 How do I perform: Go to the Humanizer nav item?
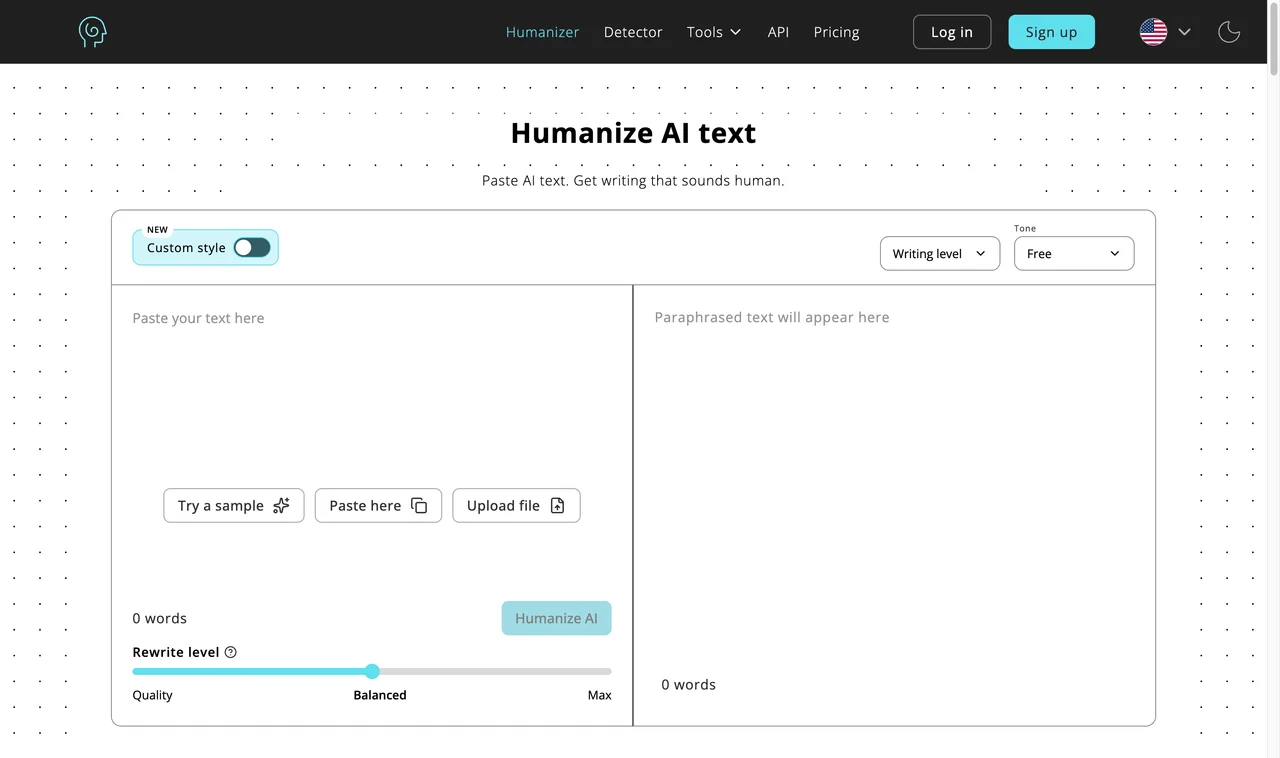(x=542, y=32)
